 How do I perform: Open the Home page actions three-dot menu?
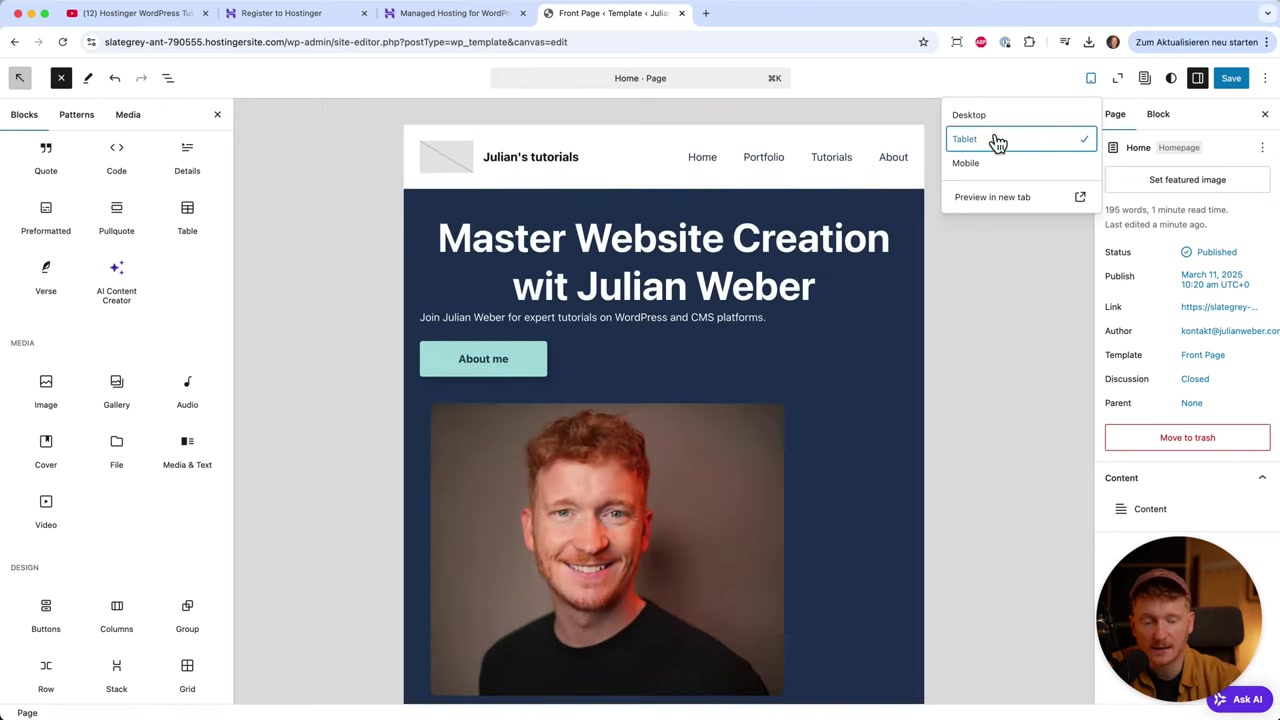click(x=1262, y=148)
